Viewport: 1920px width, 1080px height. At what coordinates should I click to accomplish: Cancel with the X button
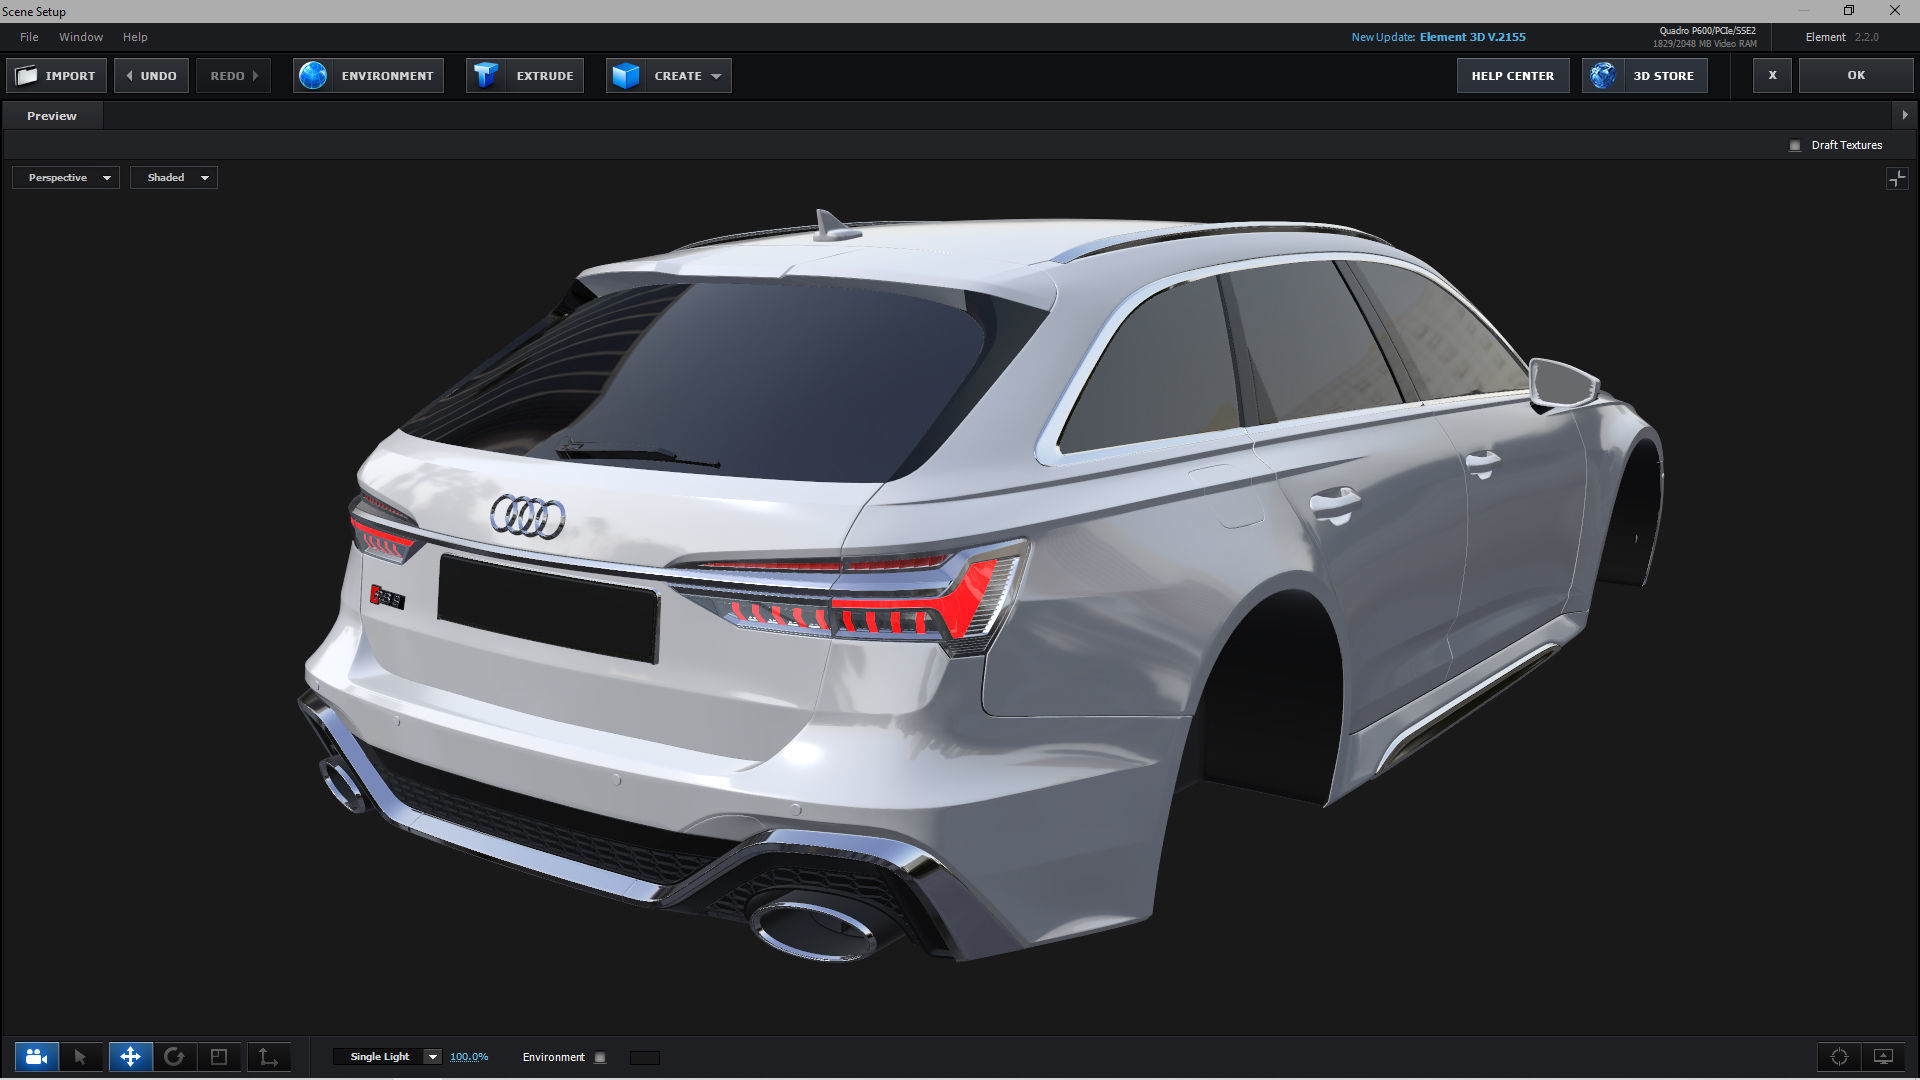coord(1772,76)
